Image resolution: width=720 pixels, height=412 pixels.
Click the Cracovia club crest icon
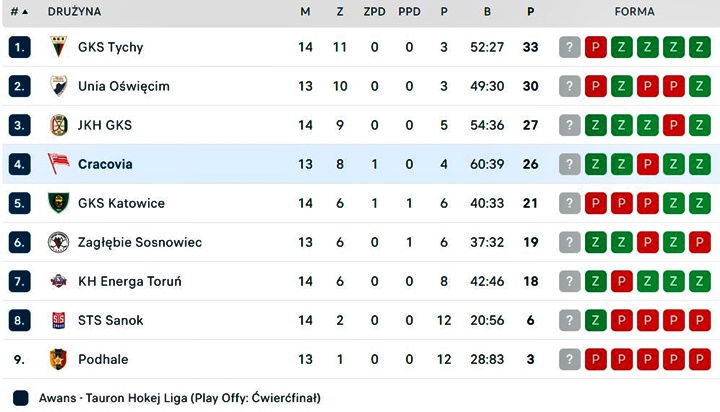point(58,164)
